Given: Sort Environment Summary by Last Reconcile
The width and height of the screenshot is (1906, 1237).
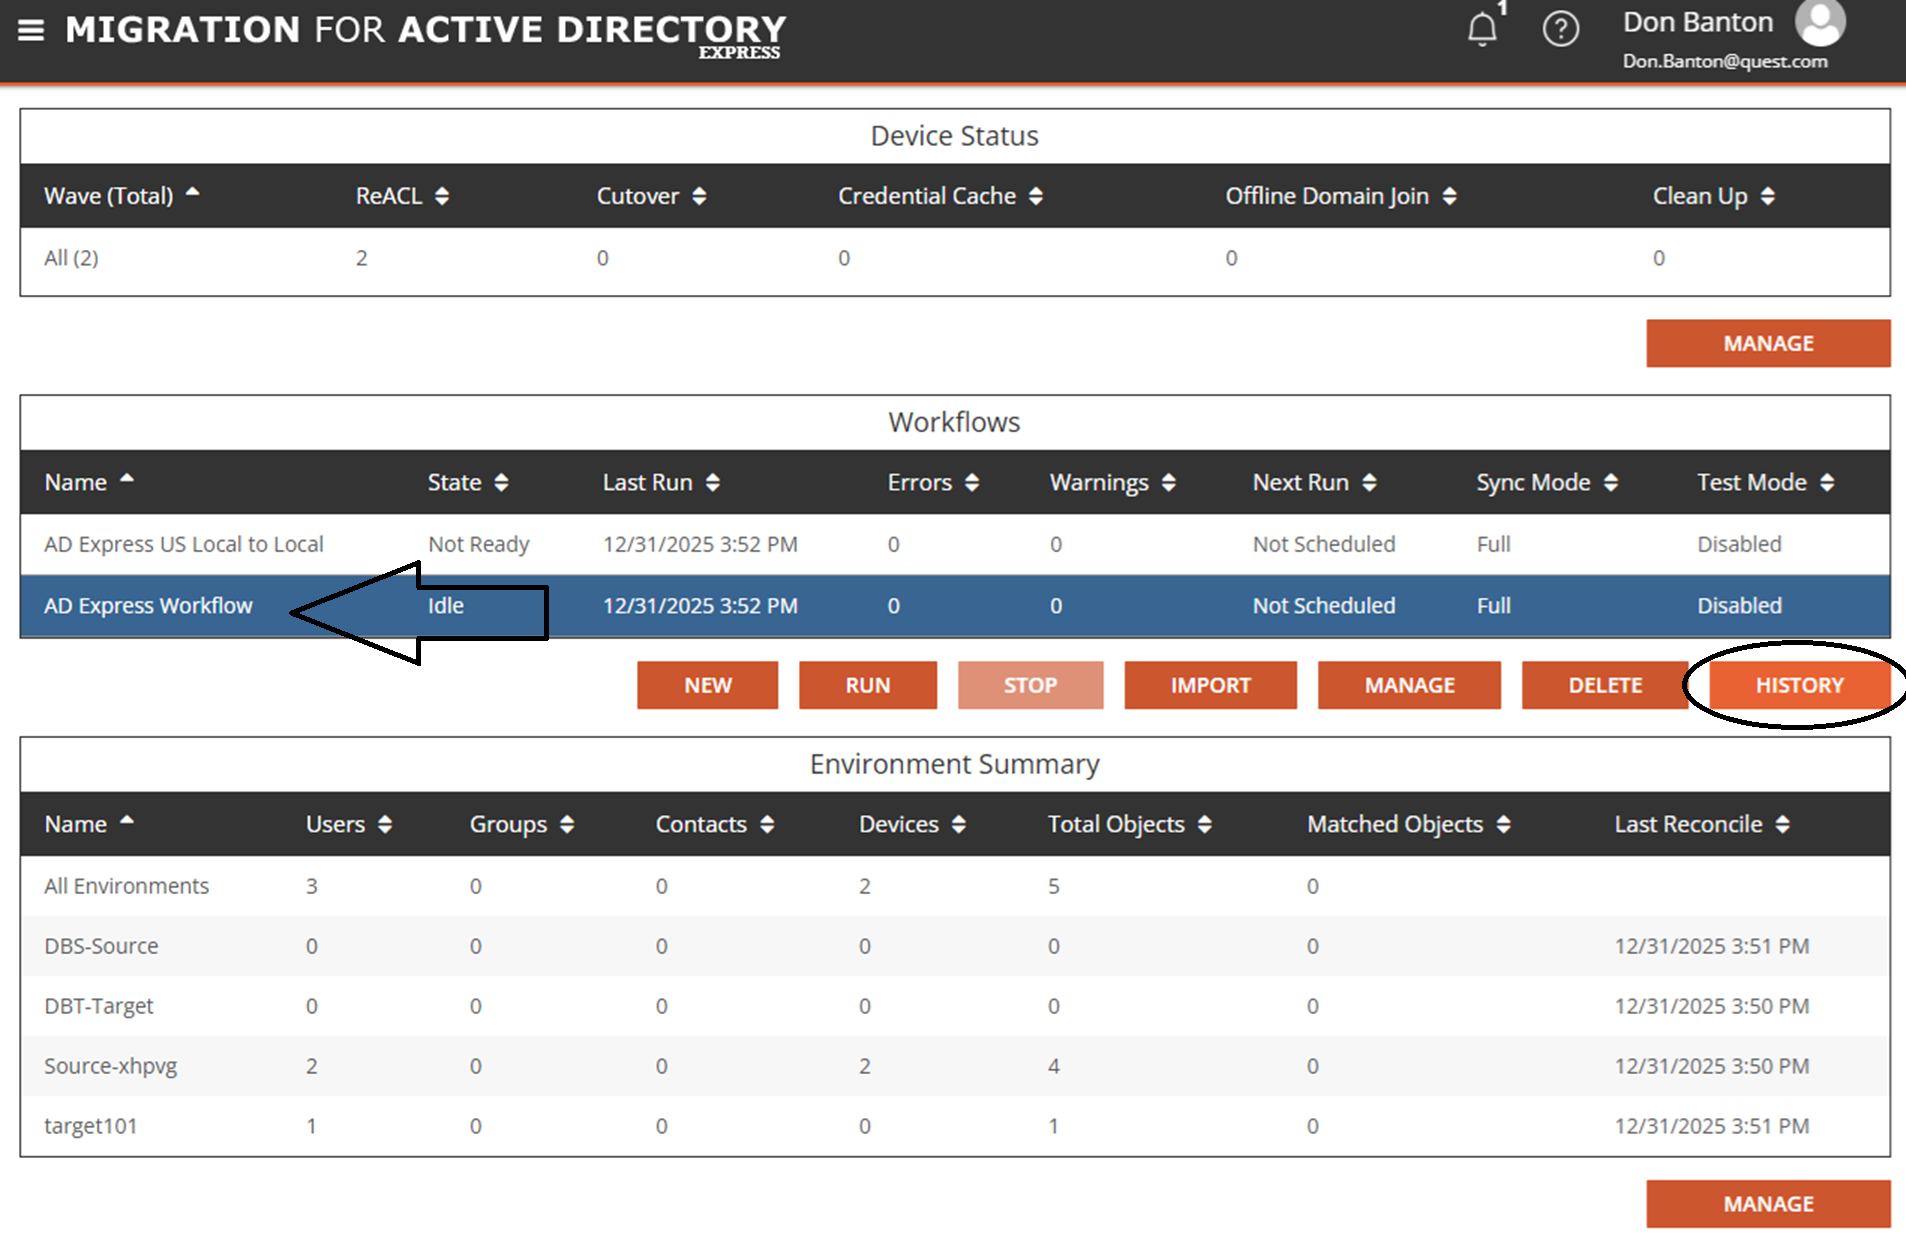Looking at the screenshot, I should 1701,824.
